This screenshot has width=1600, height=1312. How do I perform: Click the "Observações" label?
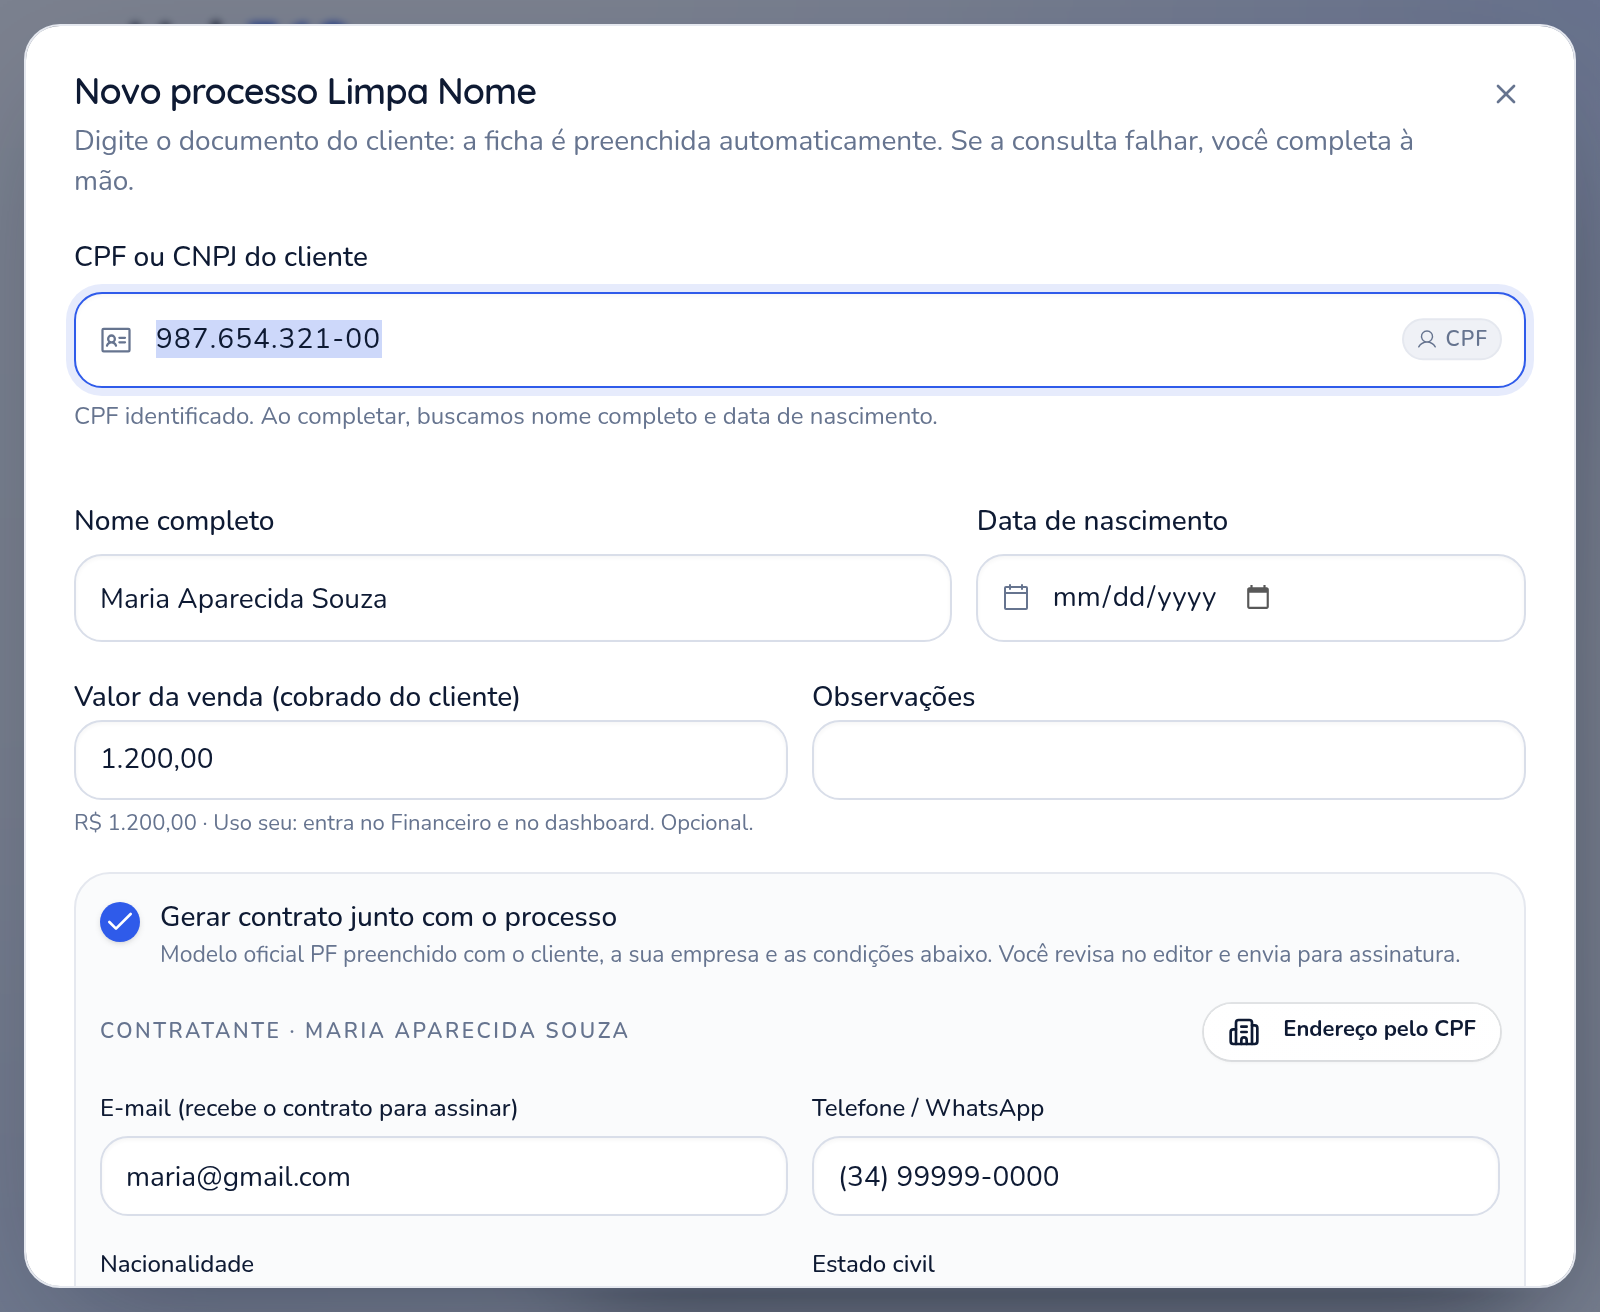(894, 697)
